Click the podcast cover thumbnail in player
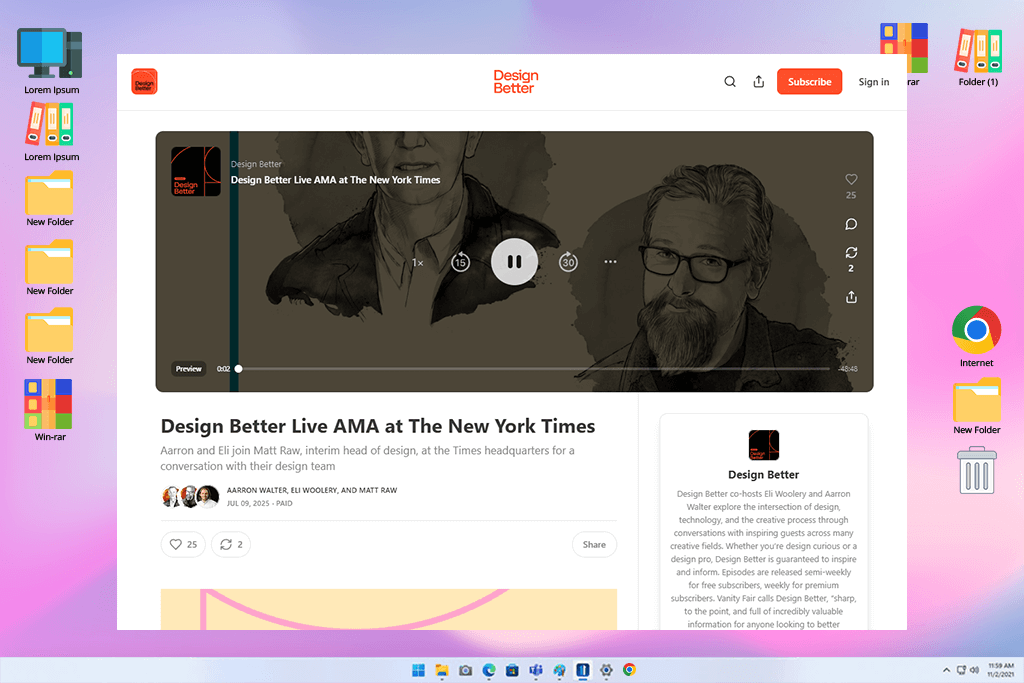1024x683 pixels. tap(196, 171)
